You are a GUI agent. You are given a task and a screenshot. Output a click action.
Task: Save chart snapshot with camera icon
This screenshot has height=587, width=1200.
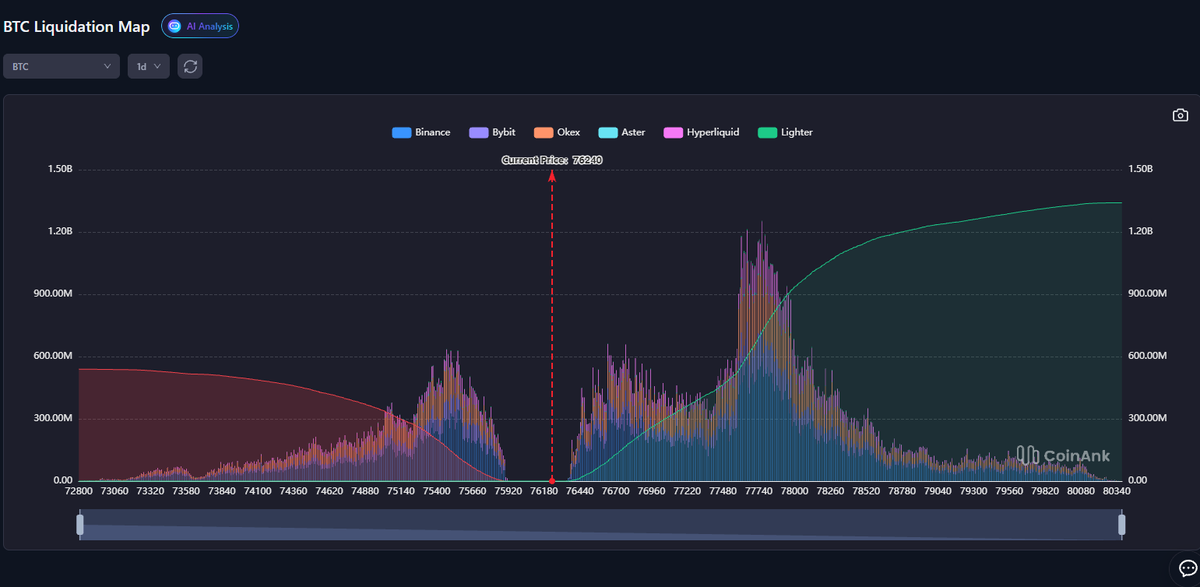tap(1180, 115)
